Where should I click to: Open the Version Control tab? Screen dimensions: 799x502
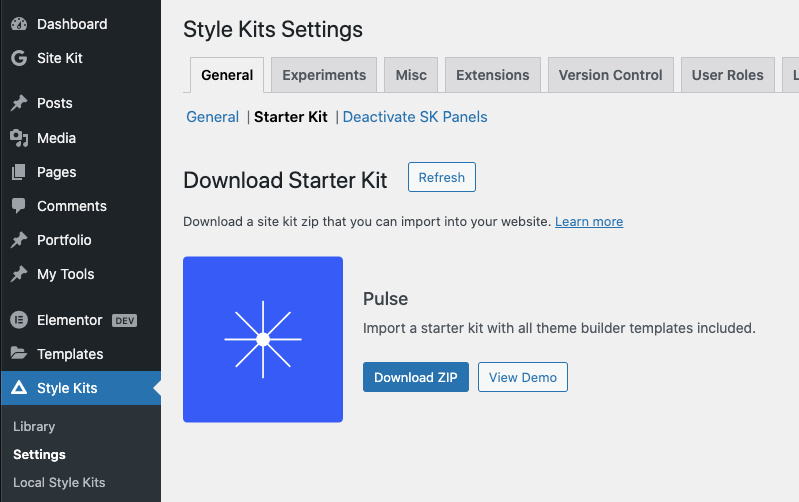(x=610, y=75)
